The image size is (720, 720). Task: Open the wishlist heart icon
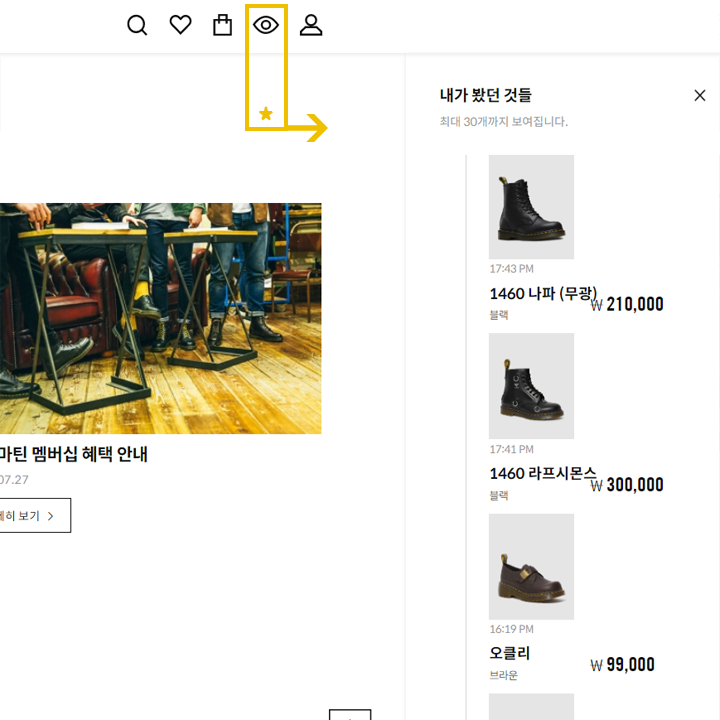click(x=180, y=25)
